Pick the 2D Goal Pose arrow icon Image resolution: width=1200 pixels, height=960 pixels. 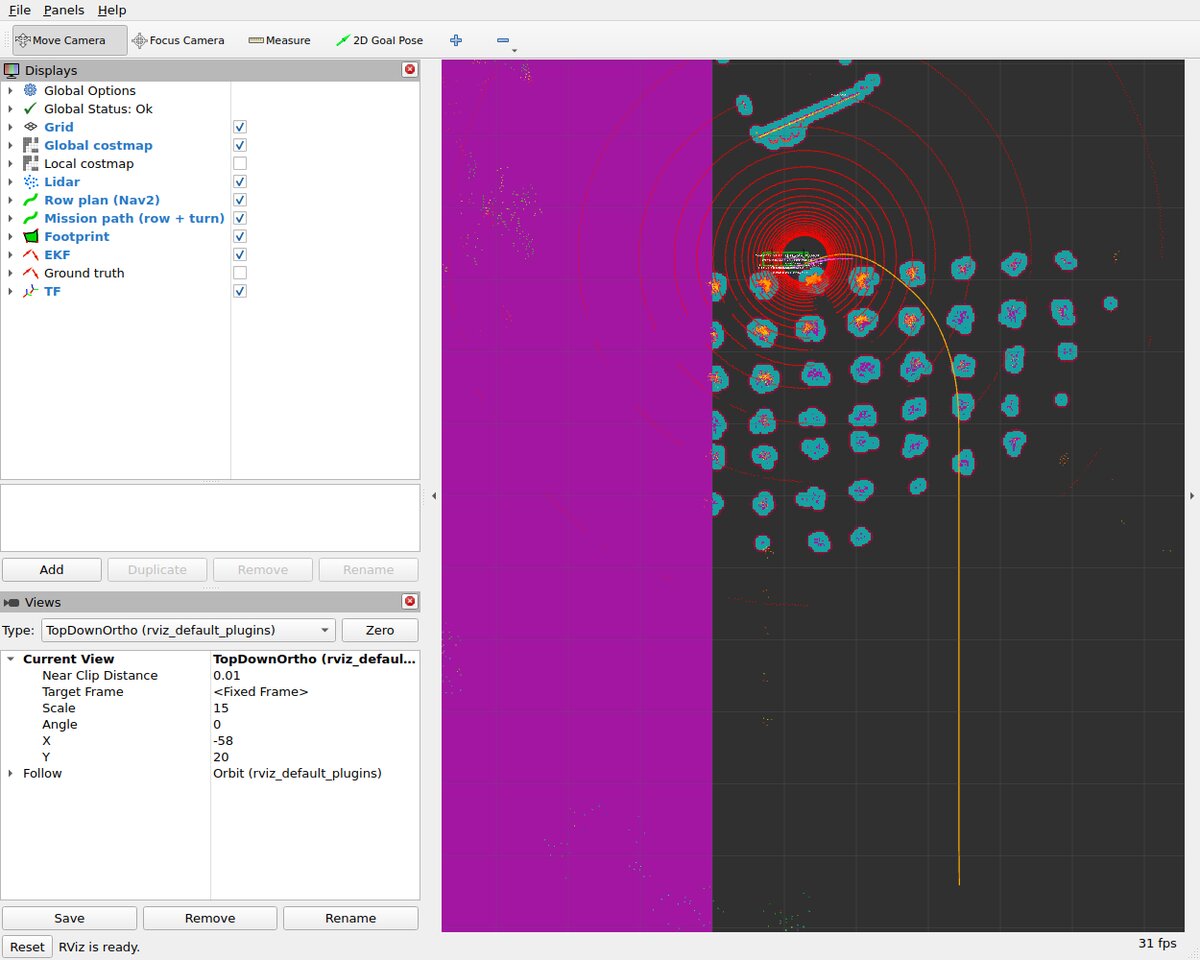[x=343, y=40]
